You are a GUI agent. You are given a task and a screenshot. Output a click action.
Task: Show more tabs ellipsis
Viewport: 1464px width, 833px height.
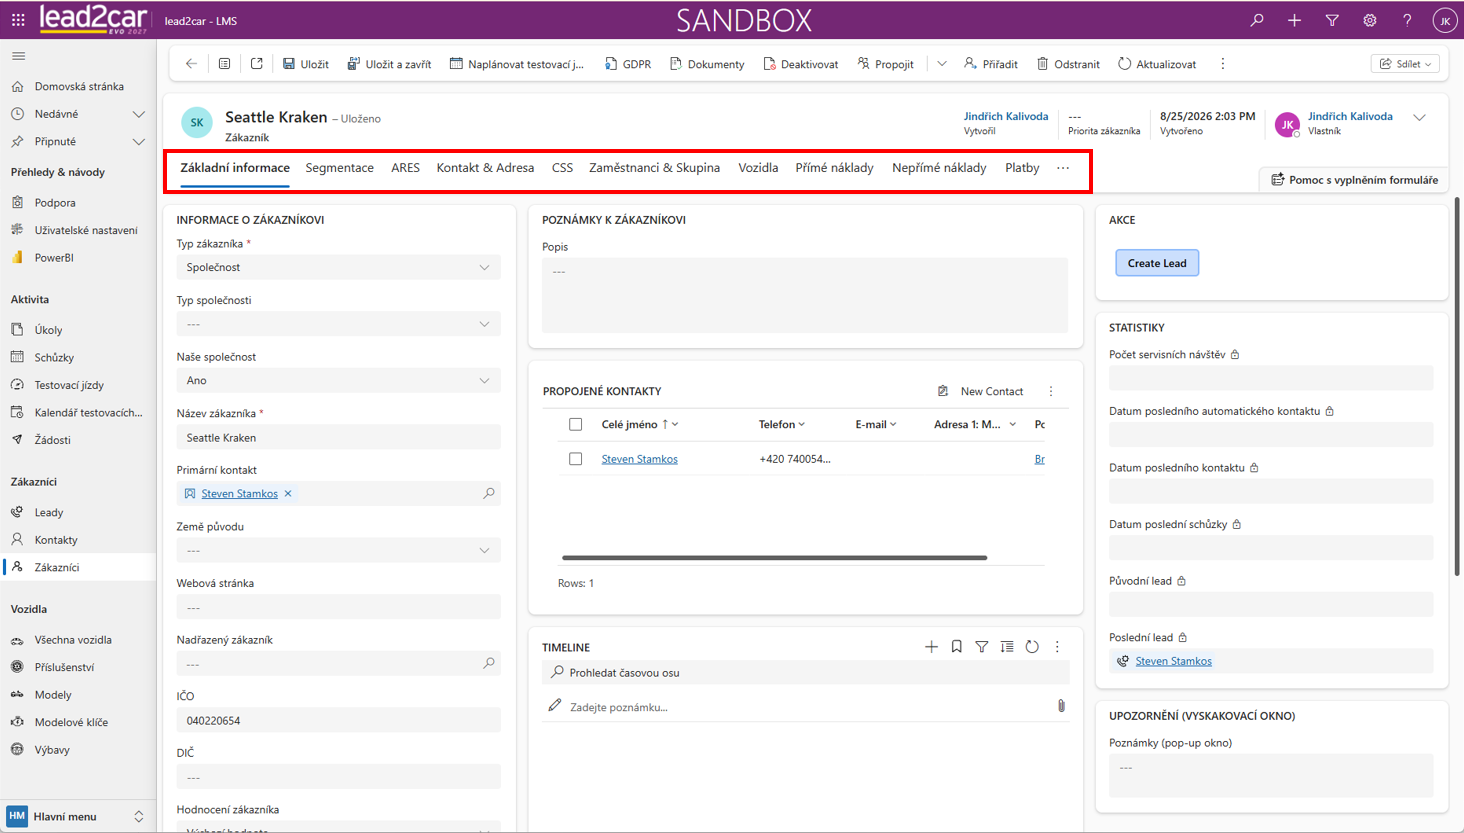coord(1063,168)
